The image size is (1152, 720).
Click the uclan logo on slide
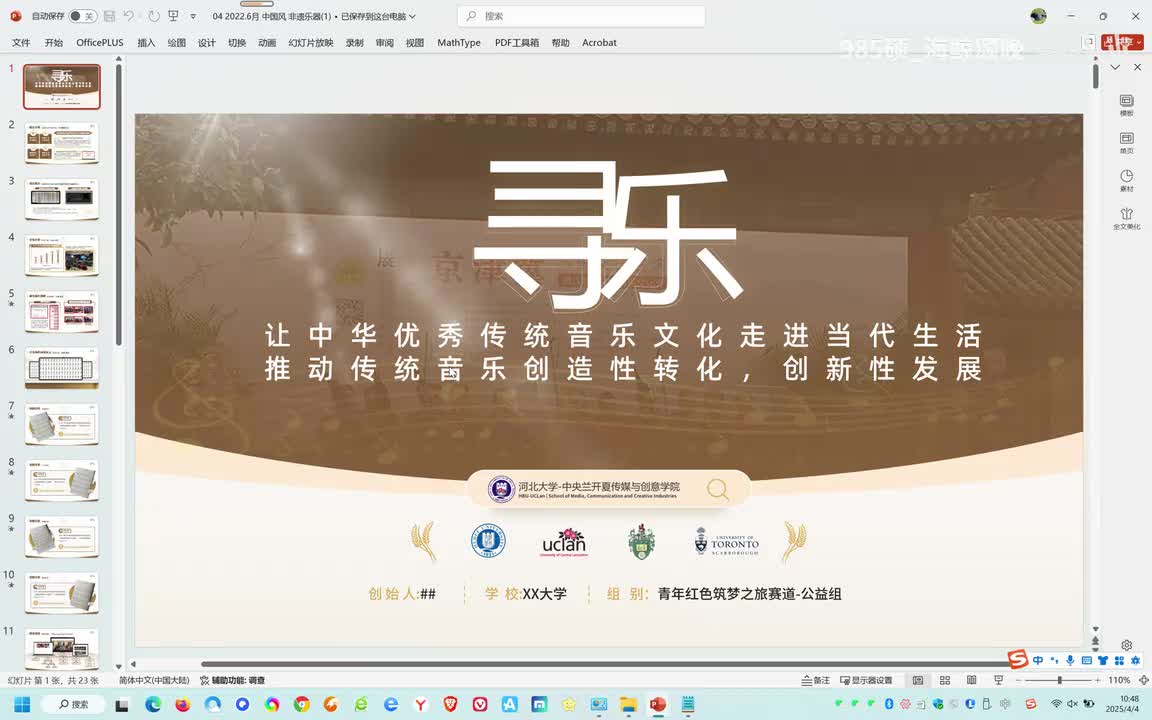point(564,542)
